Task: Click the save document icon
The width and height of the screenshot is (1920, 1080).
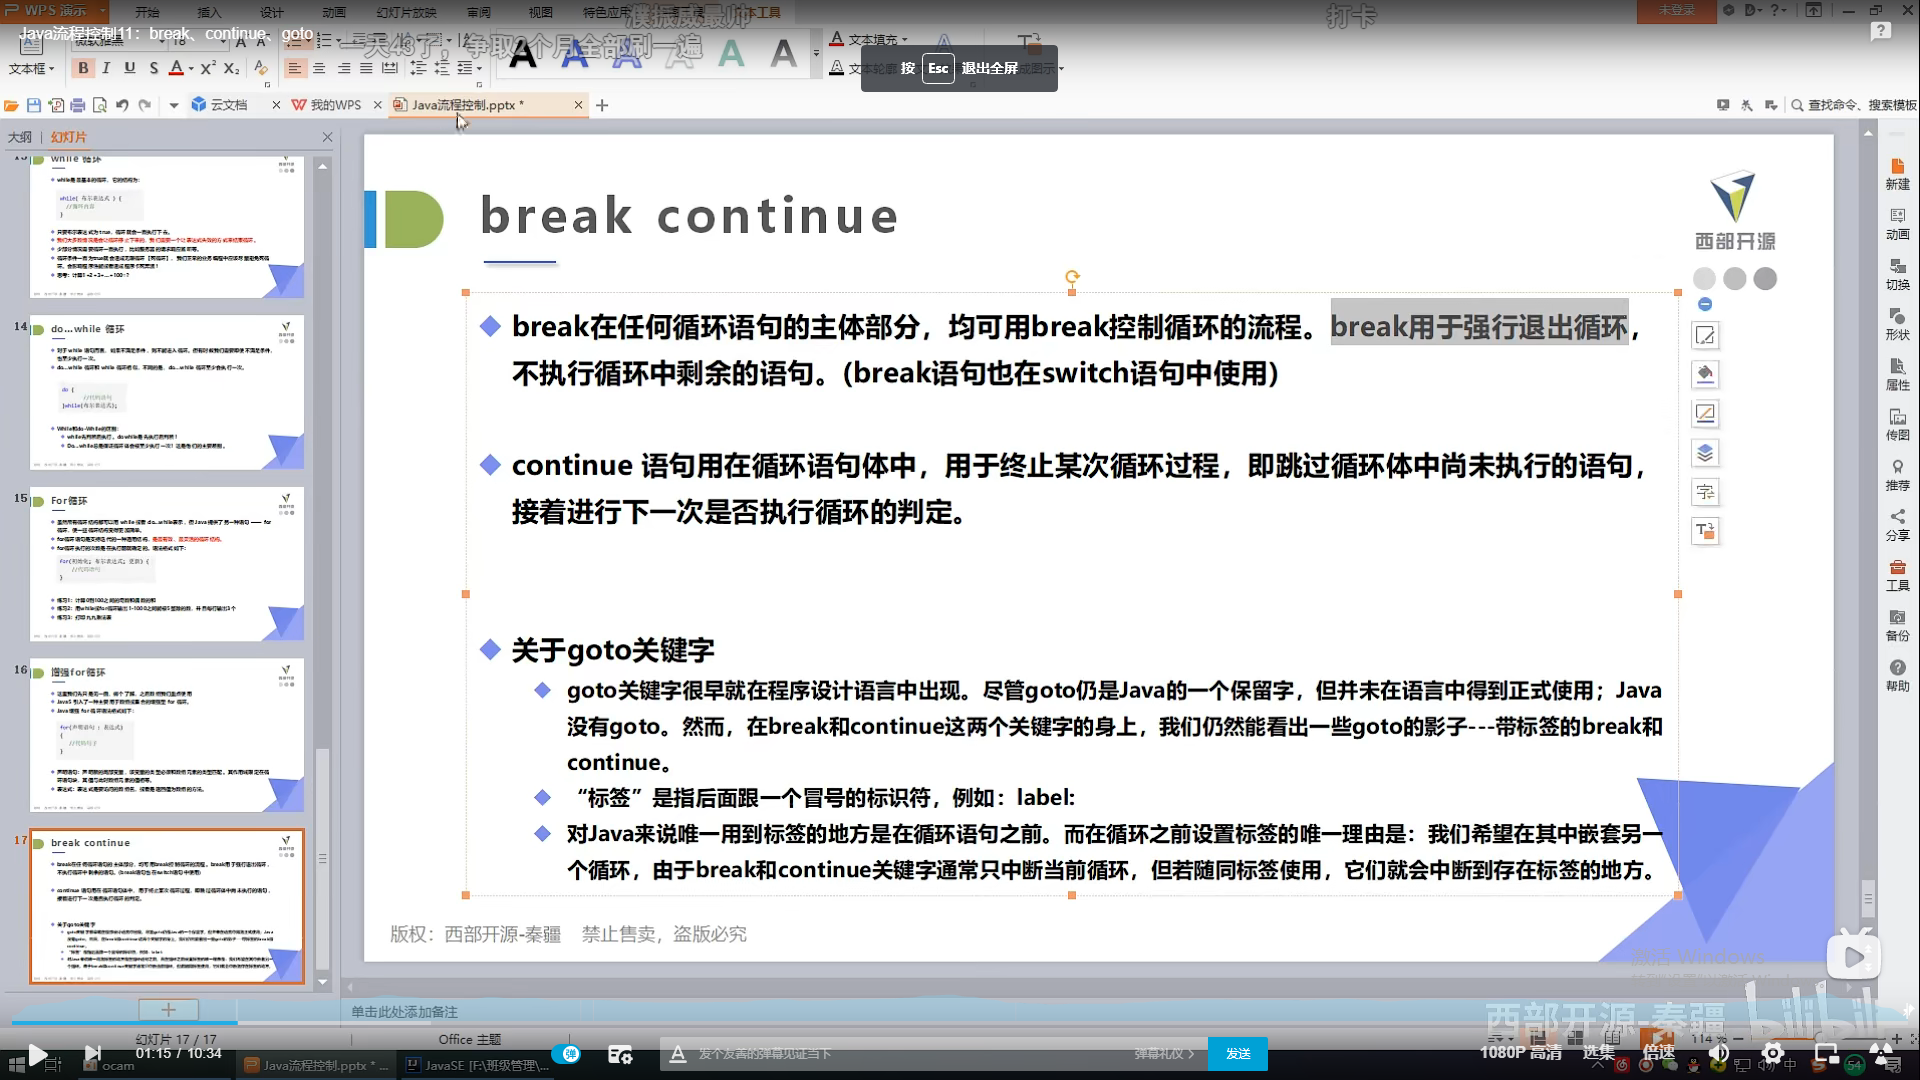Action: tap(34, 105)
